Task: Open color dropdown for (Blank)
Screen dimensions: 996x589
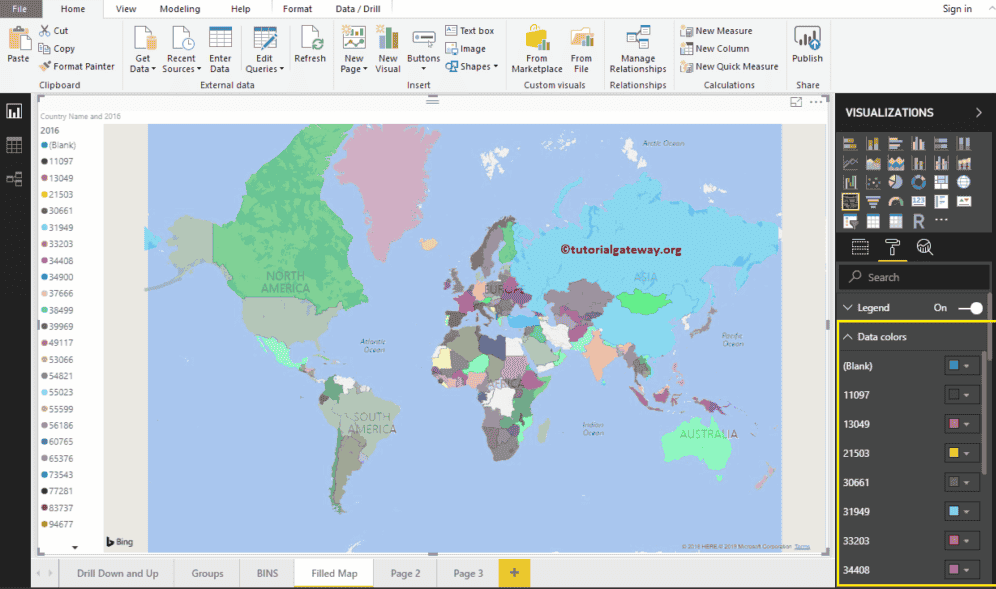Action: point(966,366)
